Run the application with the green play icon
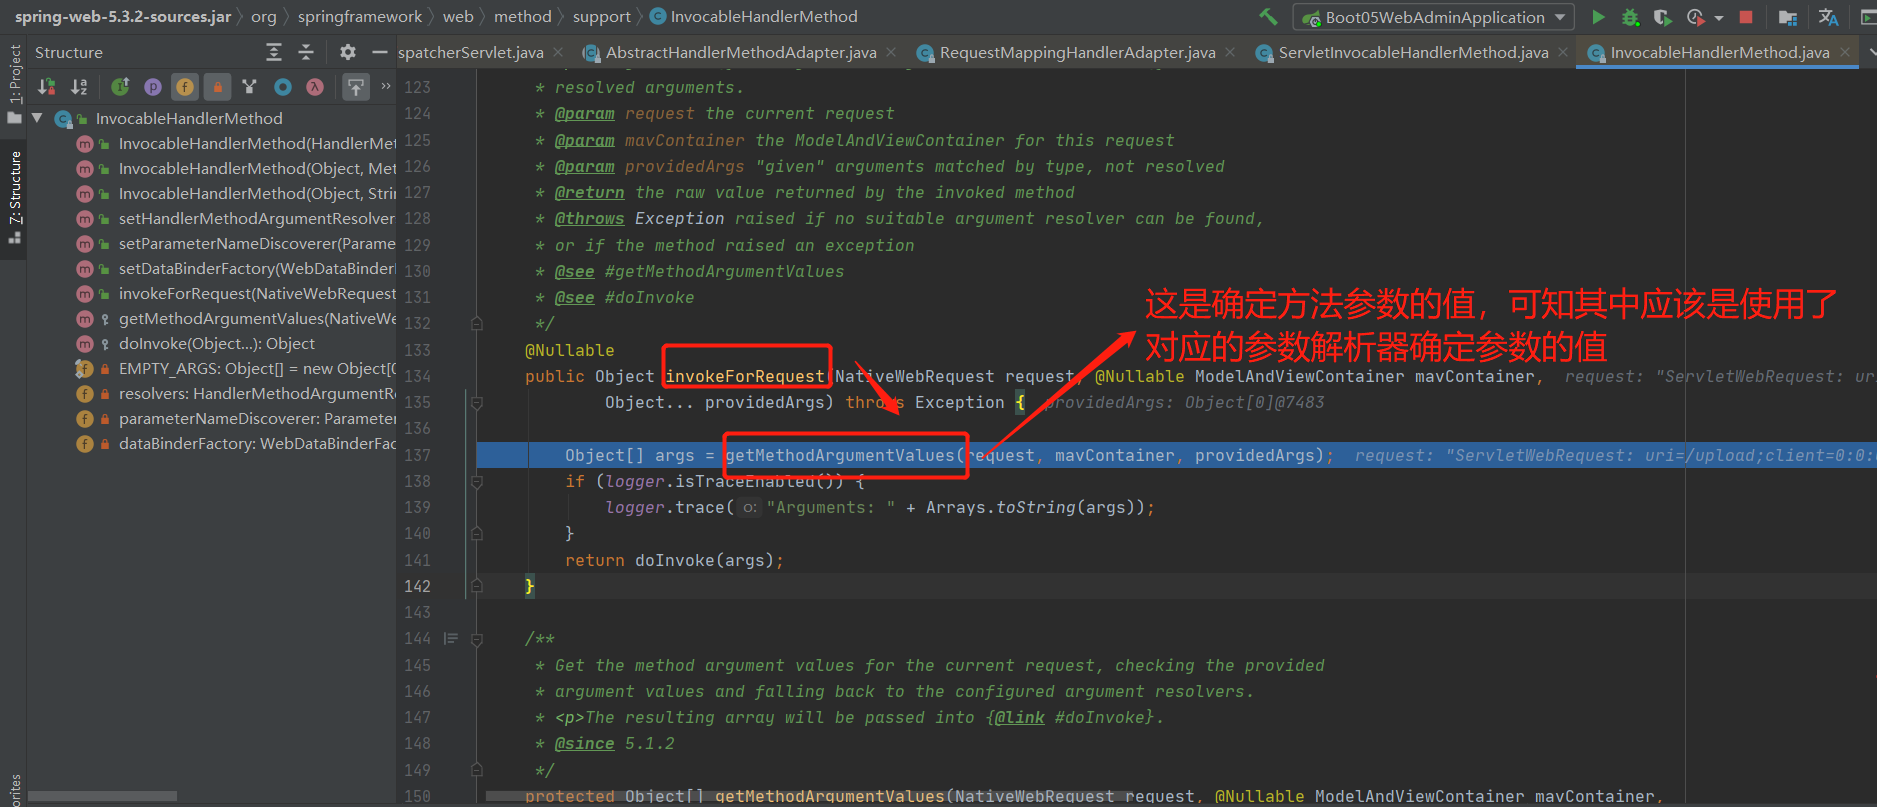Image resolution: width=1877 pixels, height=807 pixels. [x=1598, y=17]
